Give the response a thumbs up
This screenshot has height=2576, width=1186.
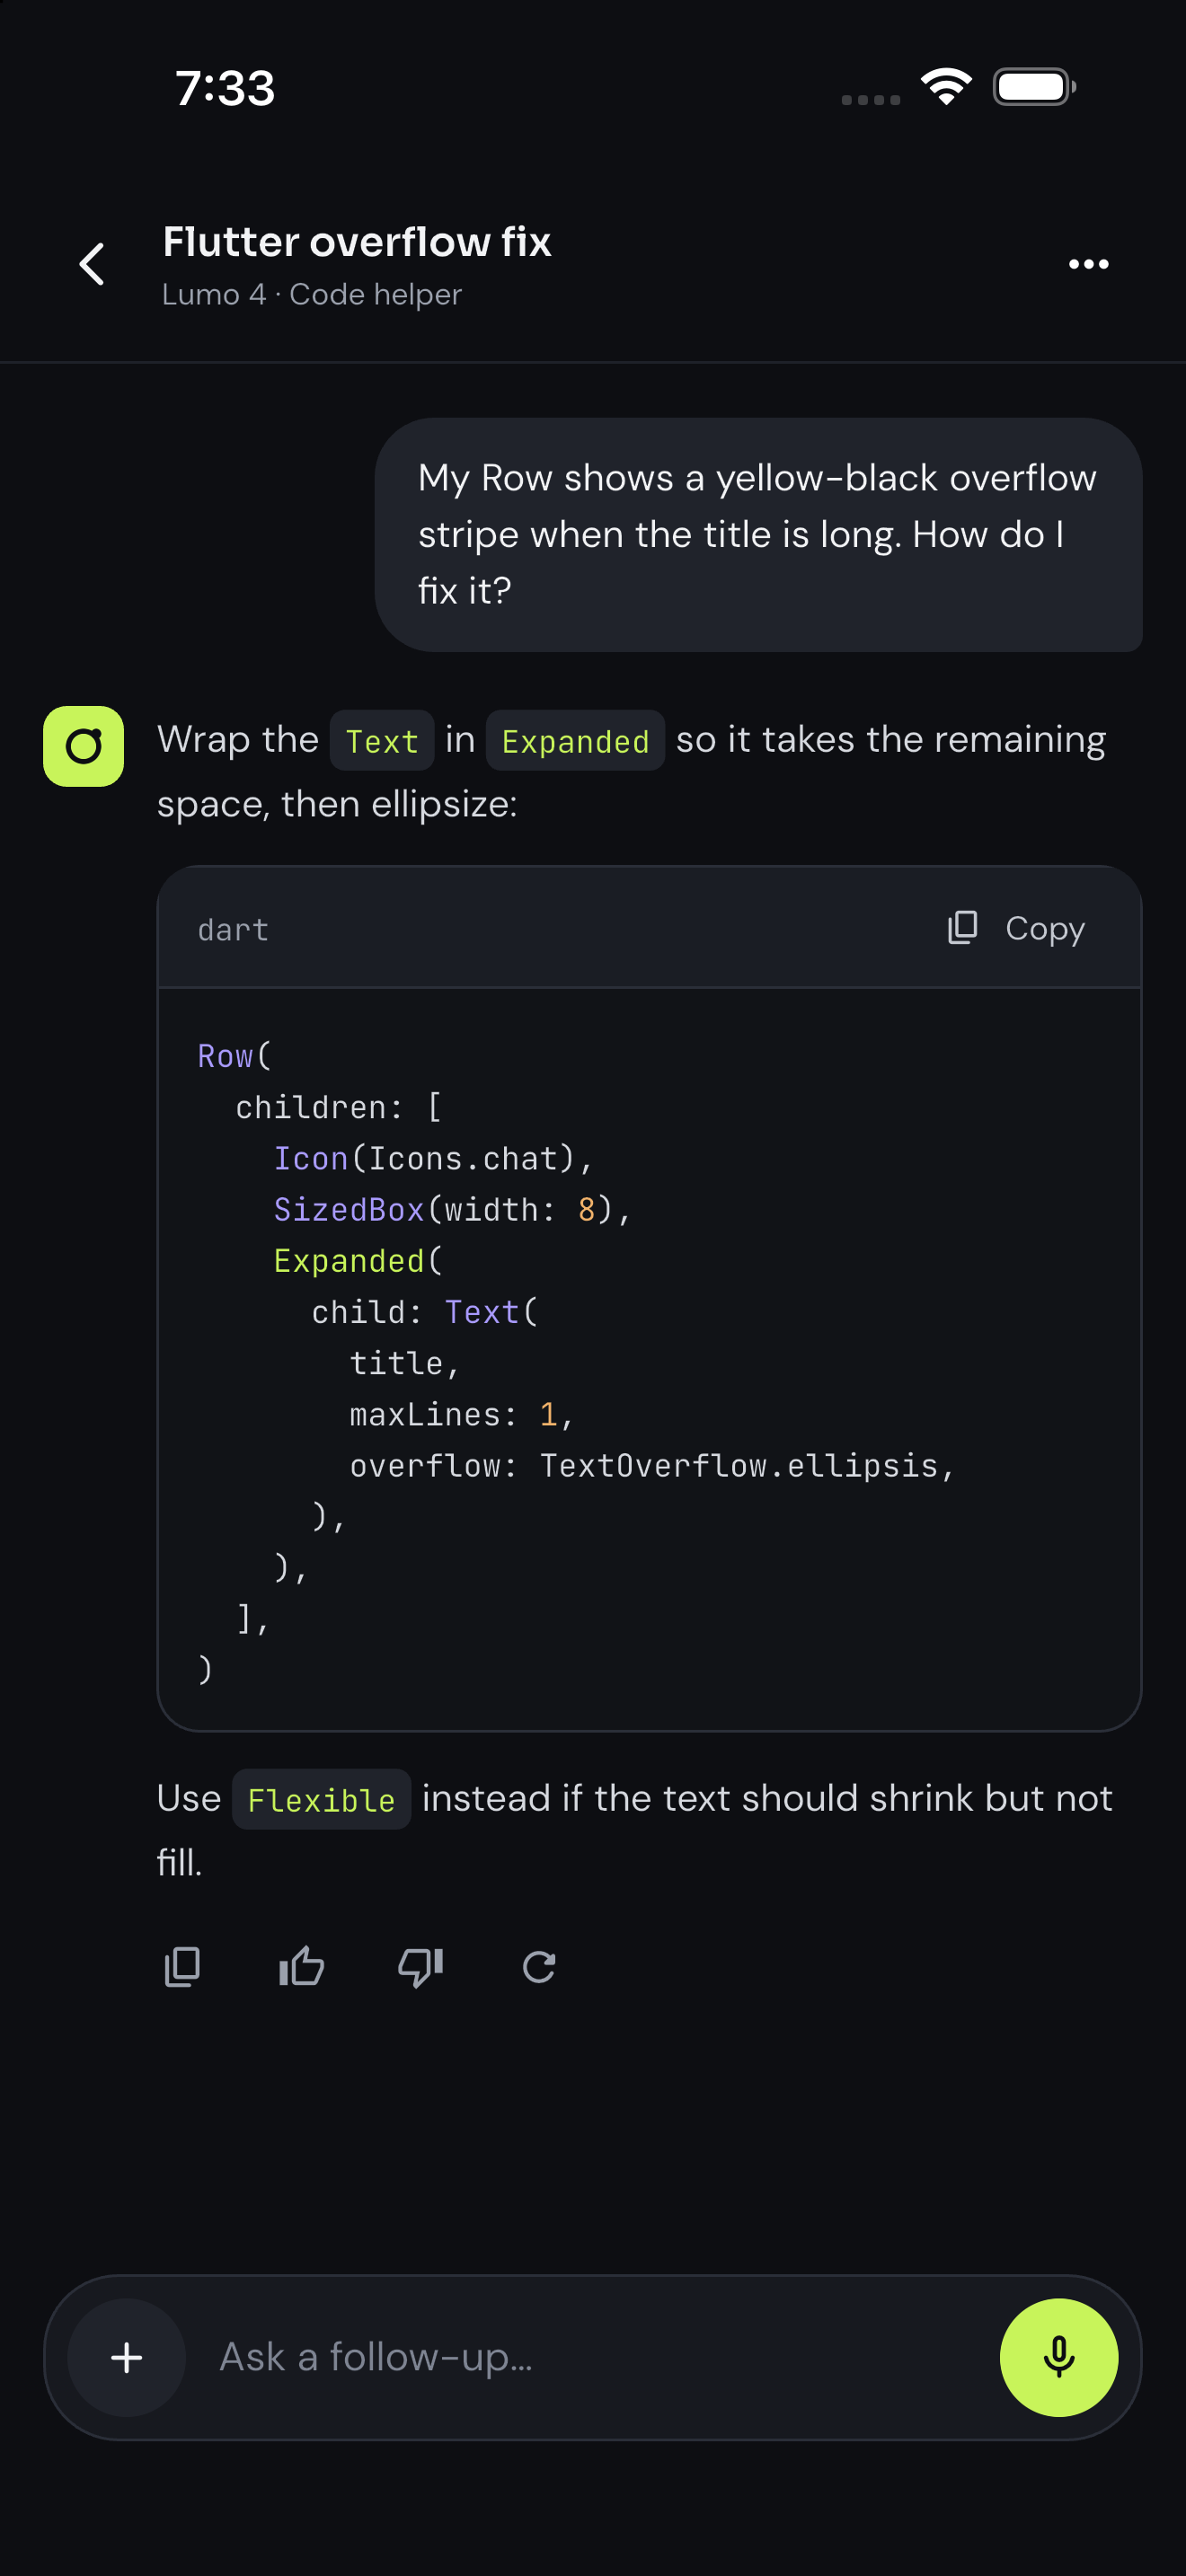pos(301,1967)
